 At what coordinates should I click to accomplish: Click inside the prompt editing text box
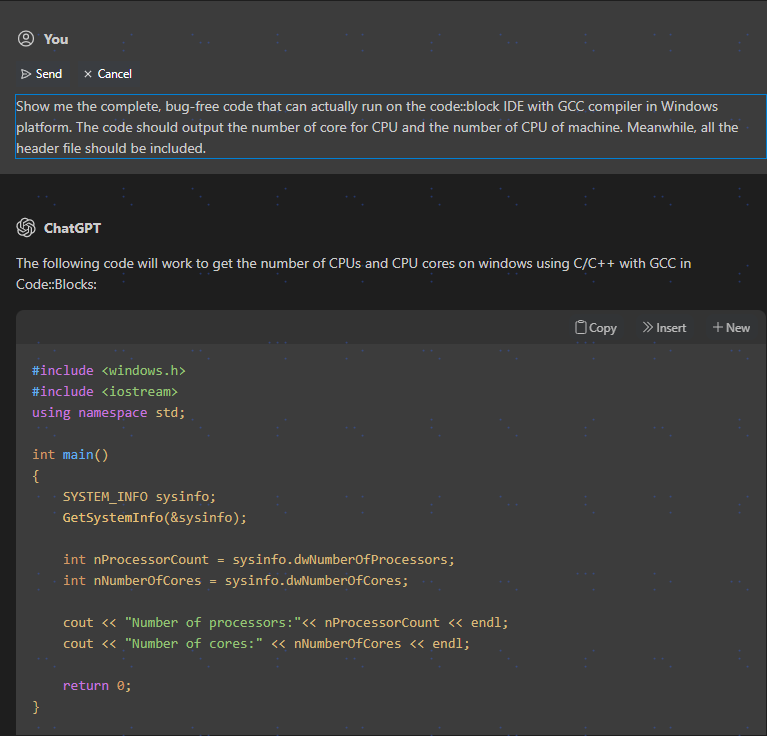point(390,127)
